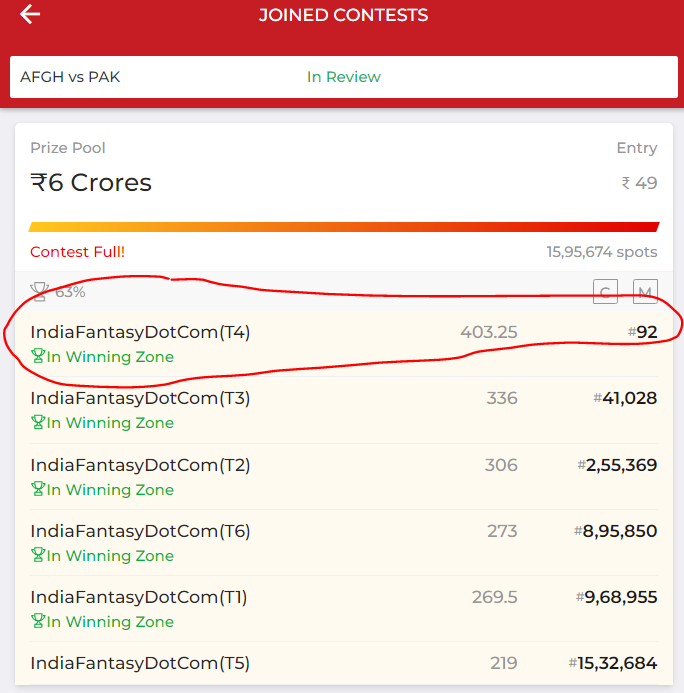684x693 pixels.
Task: Click trophy icon in the T4 row
Action: tap(38, 356)
